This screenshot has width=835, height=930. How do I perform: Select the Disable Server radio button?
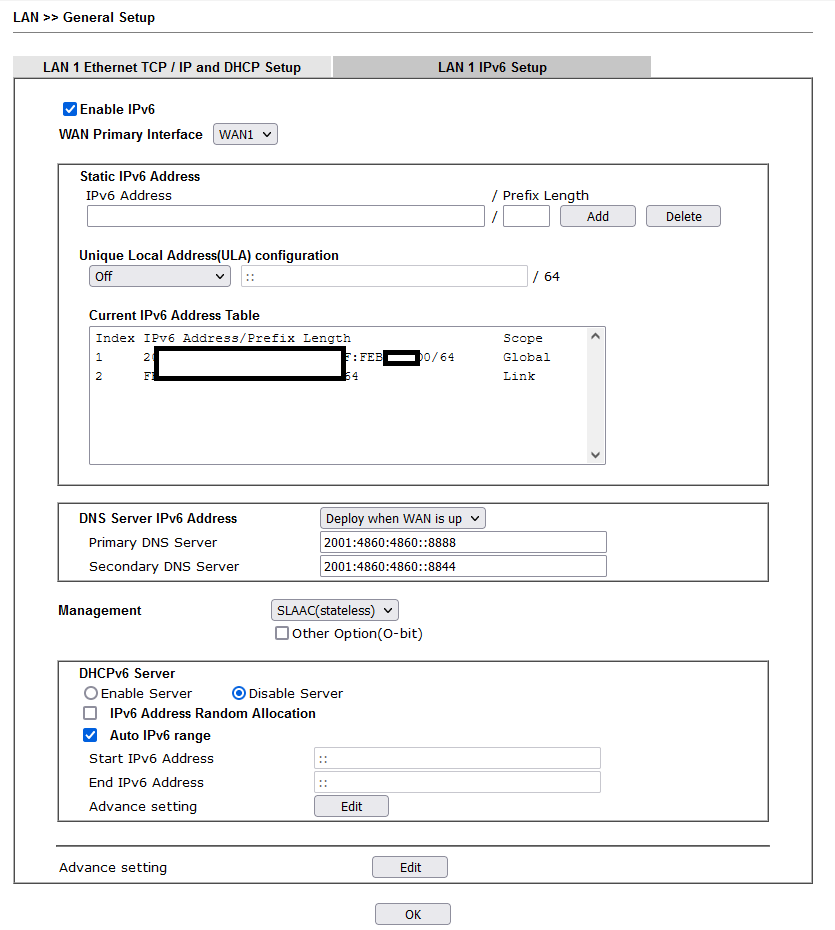coord(239,693)
